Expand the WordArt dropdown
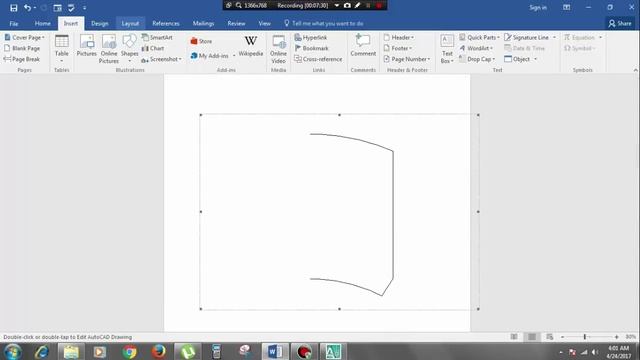Image resolution: width=640 pixels, height=360 pixels. click(491, 49)
